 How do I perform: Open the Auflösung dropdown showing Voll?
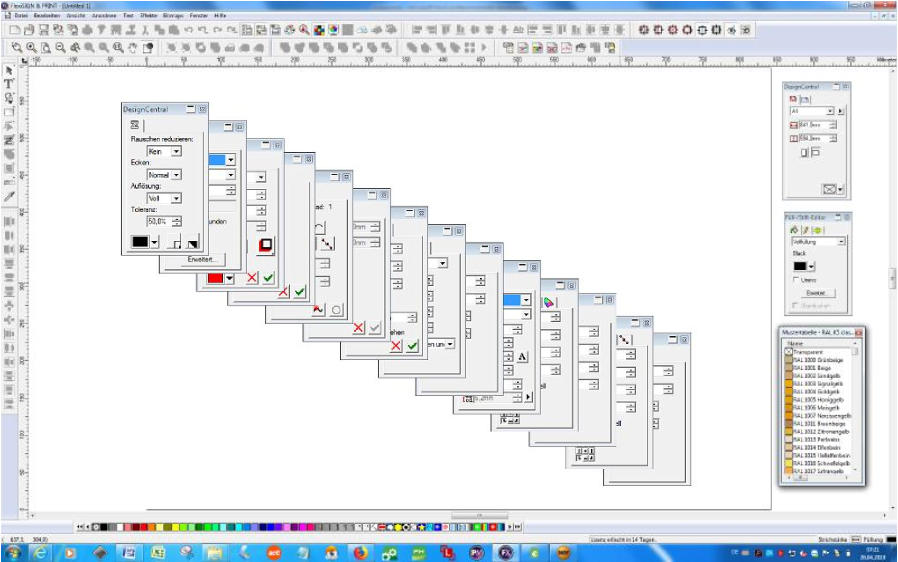pos(176,198)
